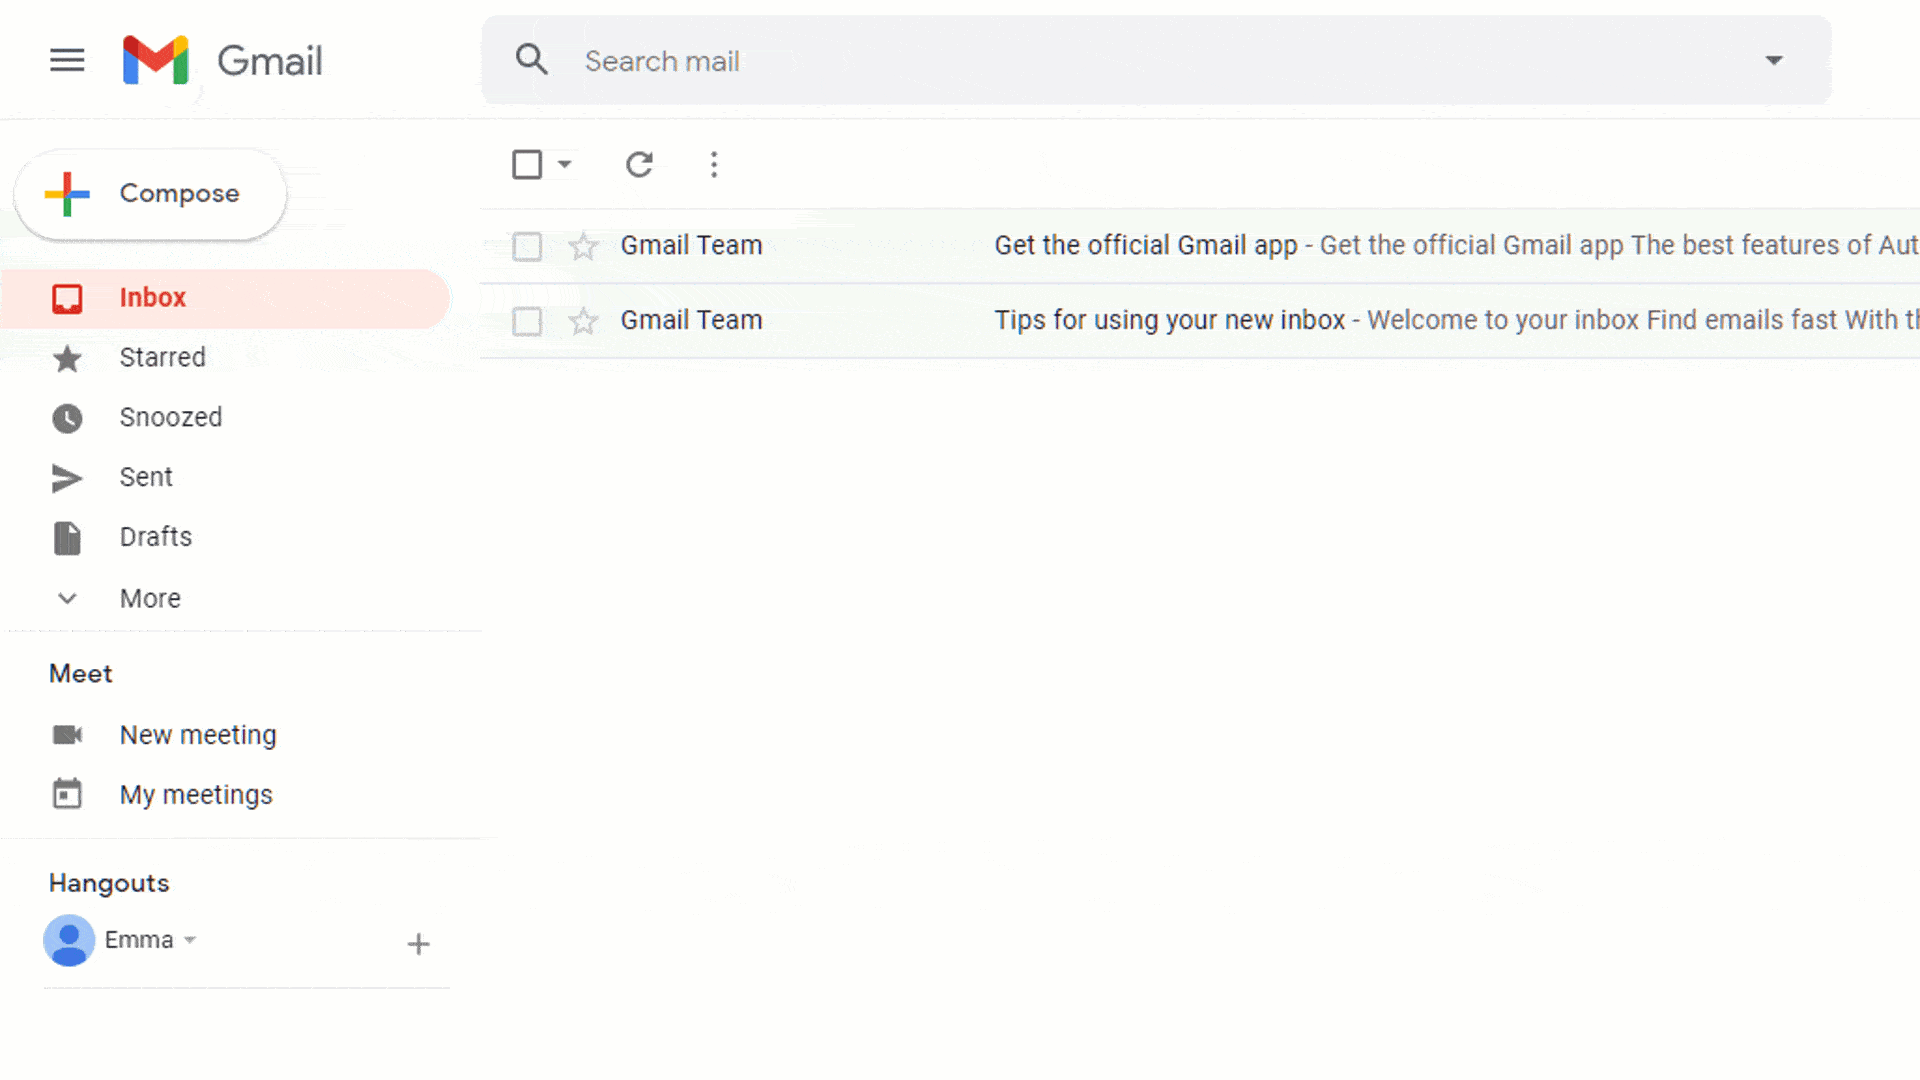The image size is (1920, 1080).
Task: Click sender 'Gmail Team' of the Tips email
Action: click(x=691, y=320)
